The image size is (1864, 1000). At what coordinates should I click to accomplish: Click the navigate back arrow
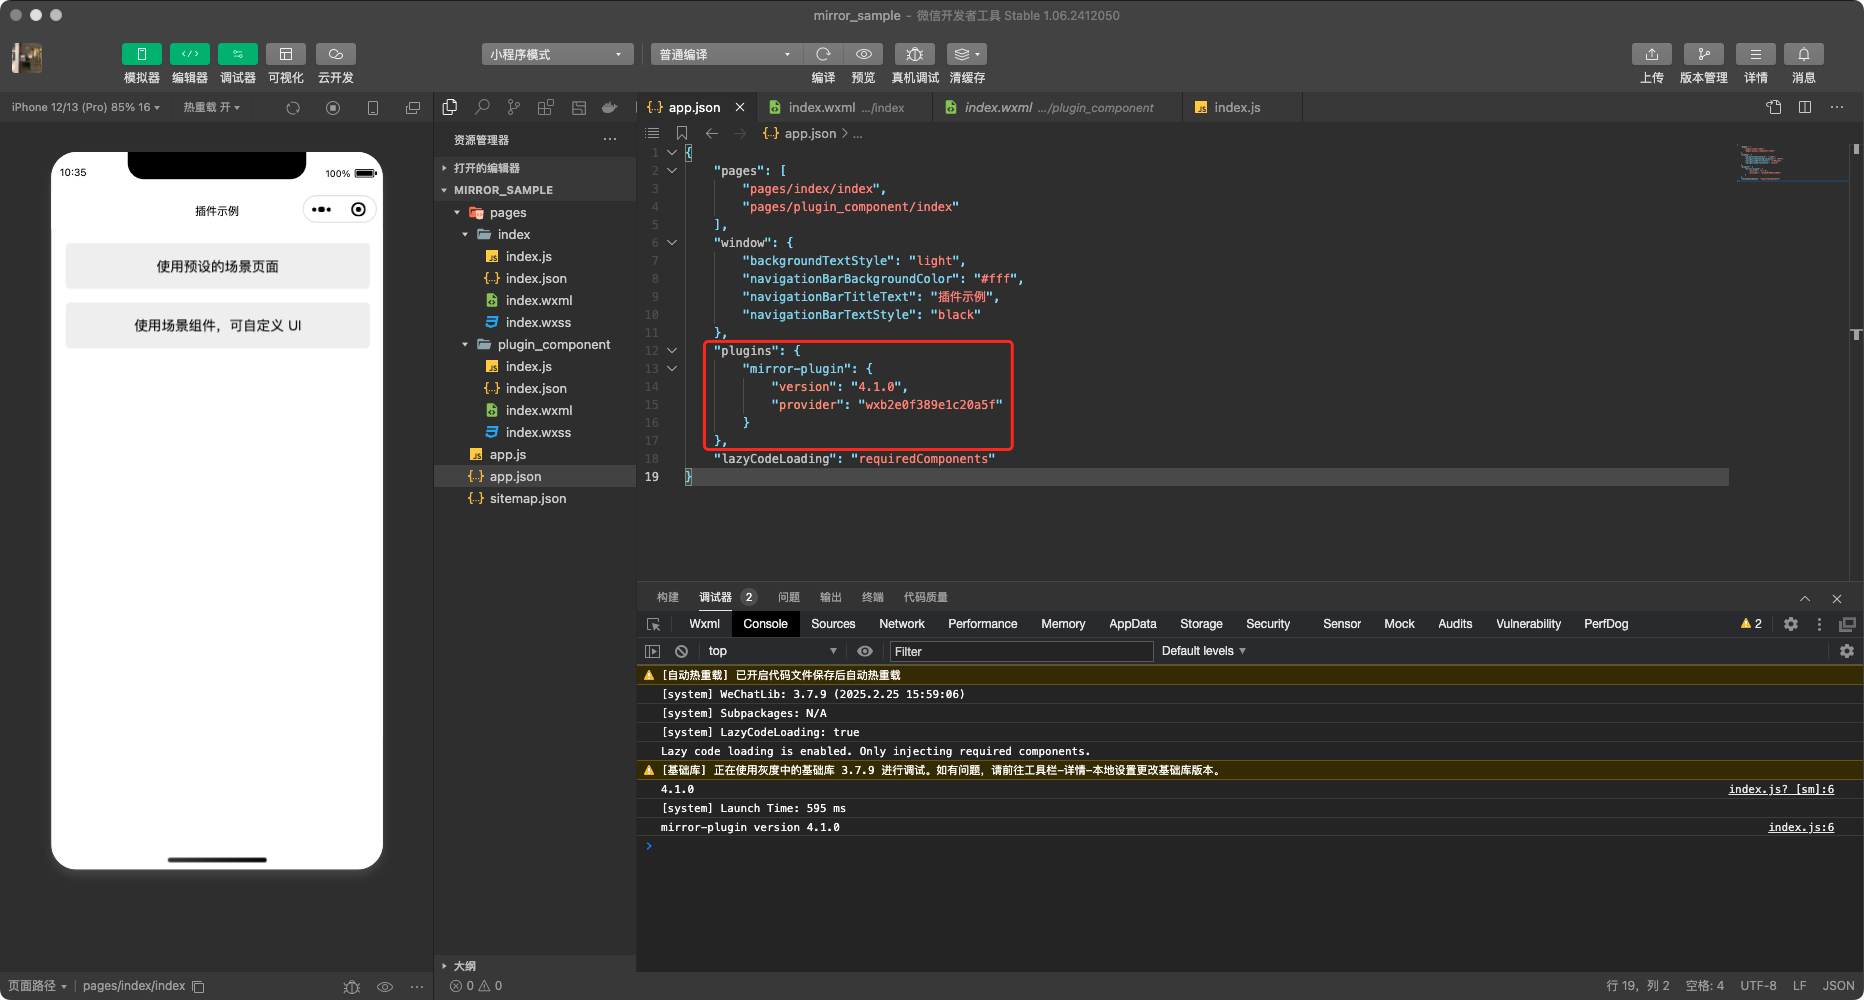pyautogui.click(x=712, y=133)
